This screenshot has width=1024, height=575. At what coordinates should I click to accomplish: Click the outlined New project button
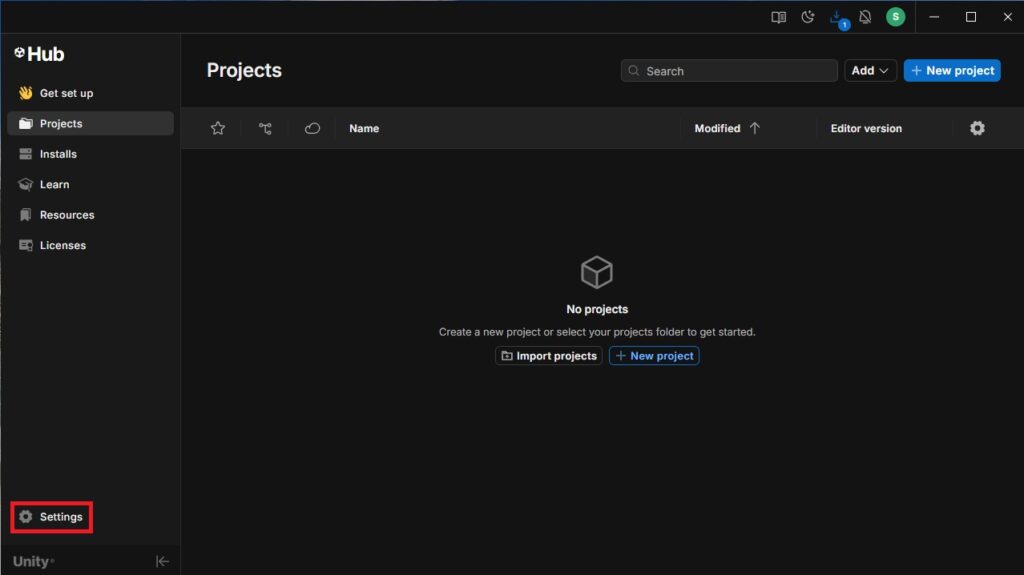[654, 355]
